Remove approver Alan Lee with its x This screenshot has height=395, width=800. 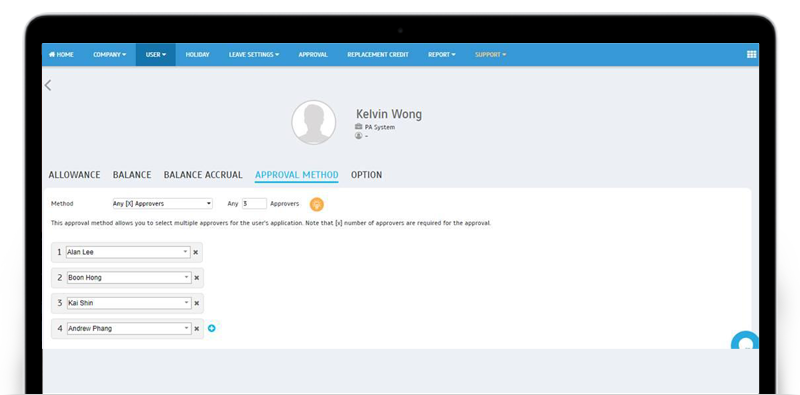point(195,252)
